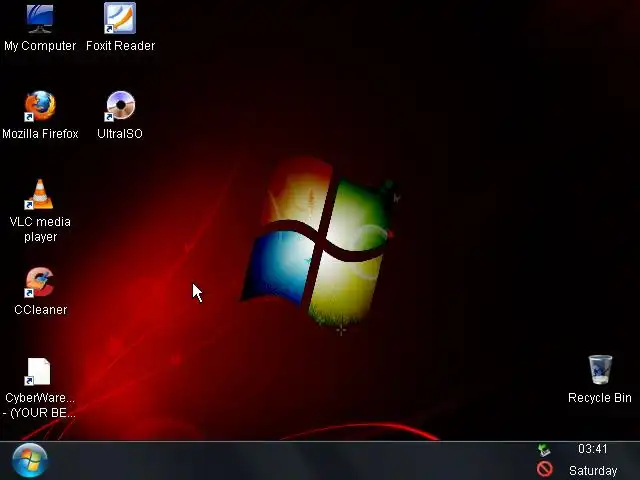Click the "Foxit Reader" label text
The width and height of the screenshot is (640, 480).
[x=120, y=46]
